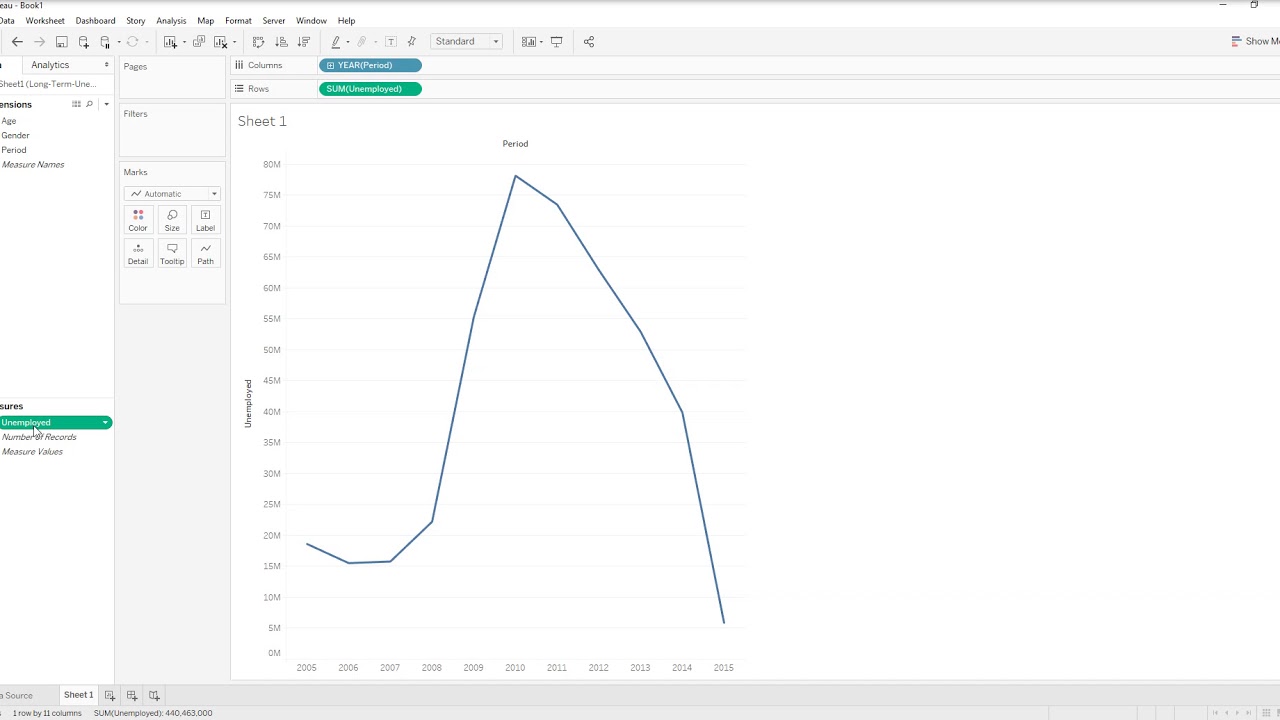
Task: Open the Worksheet menu
Action: coord(45,20)
